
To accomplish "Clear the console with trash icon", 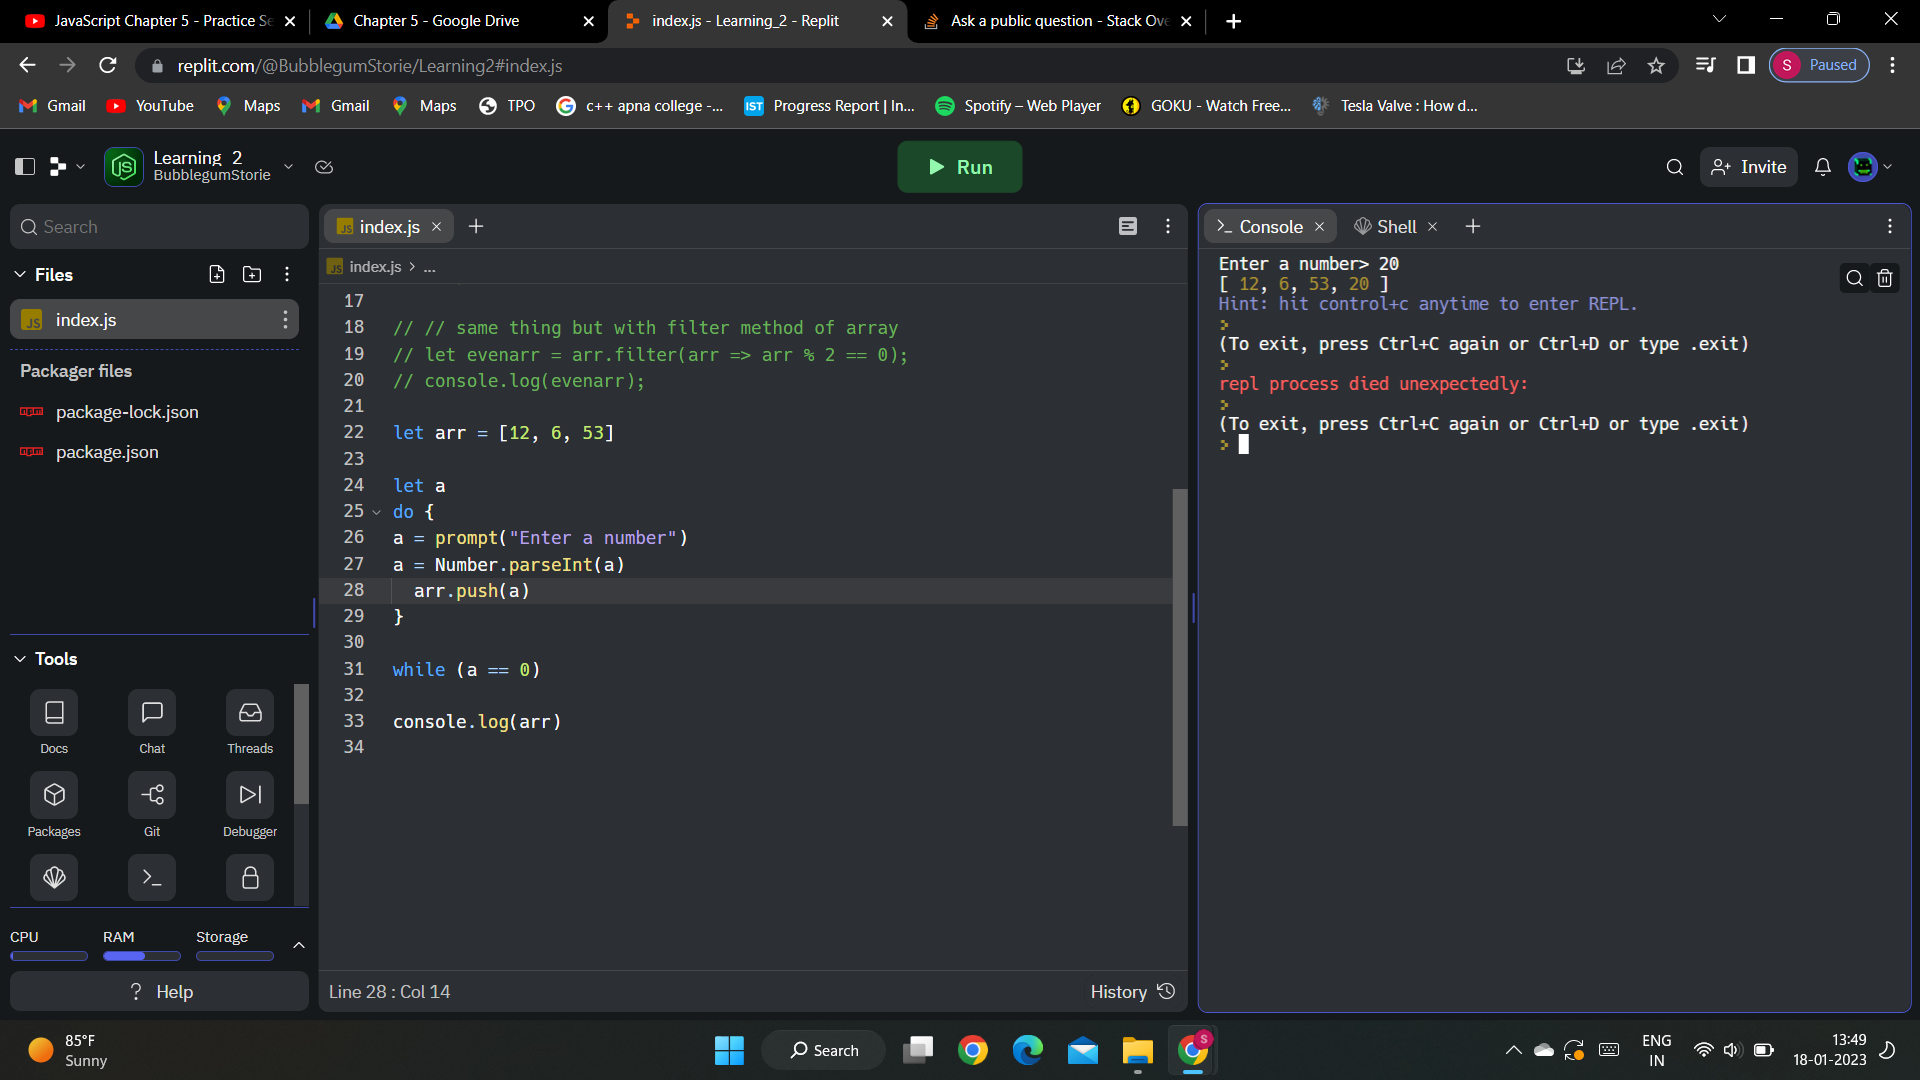I will point(1885,278).
